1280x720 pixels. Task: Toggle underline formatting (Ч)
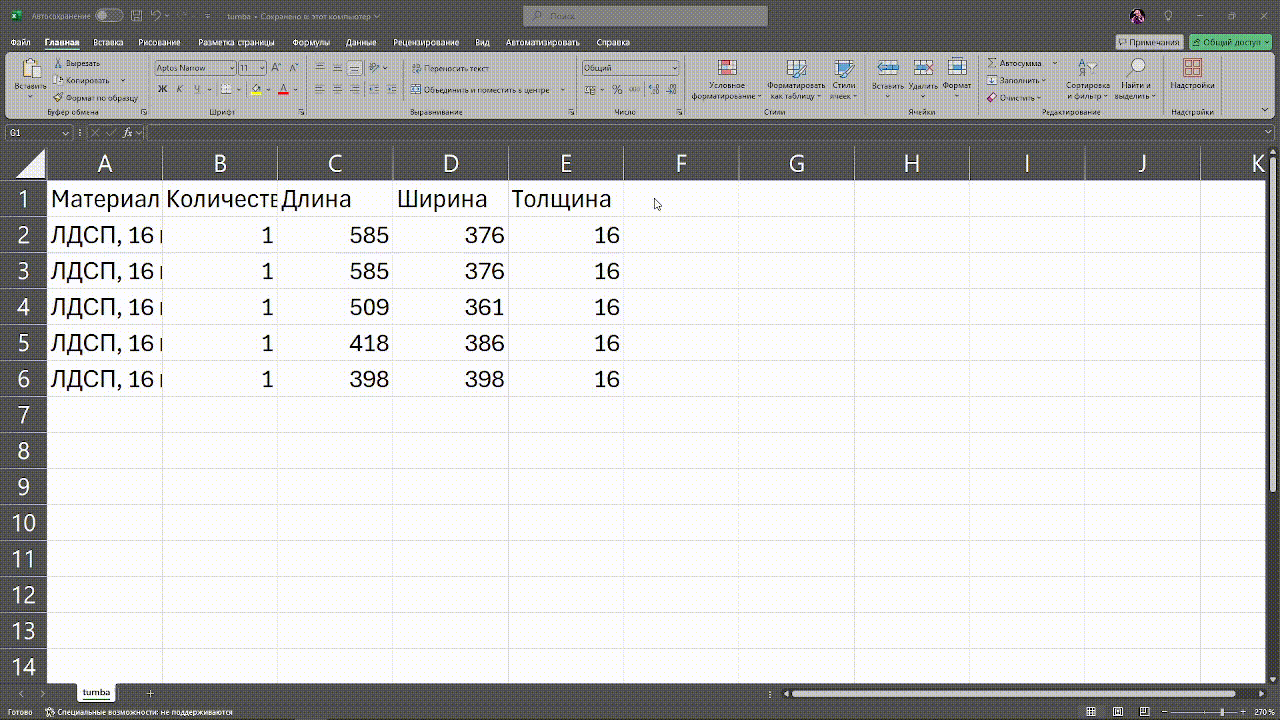click(x=196, y=89)
